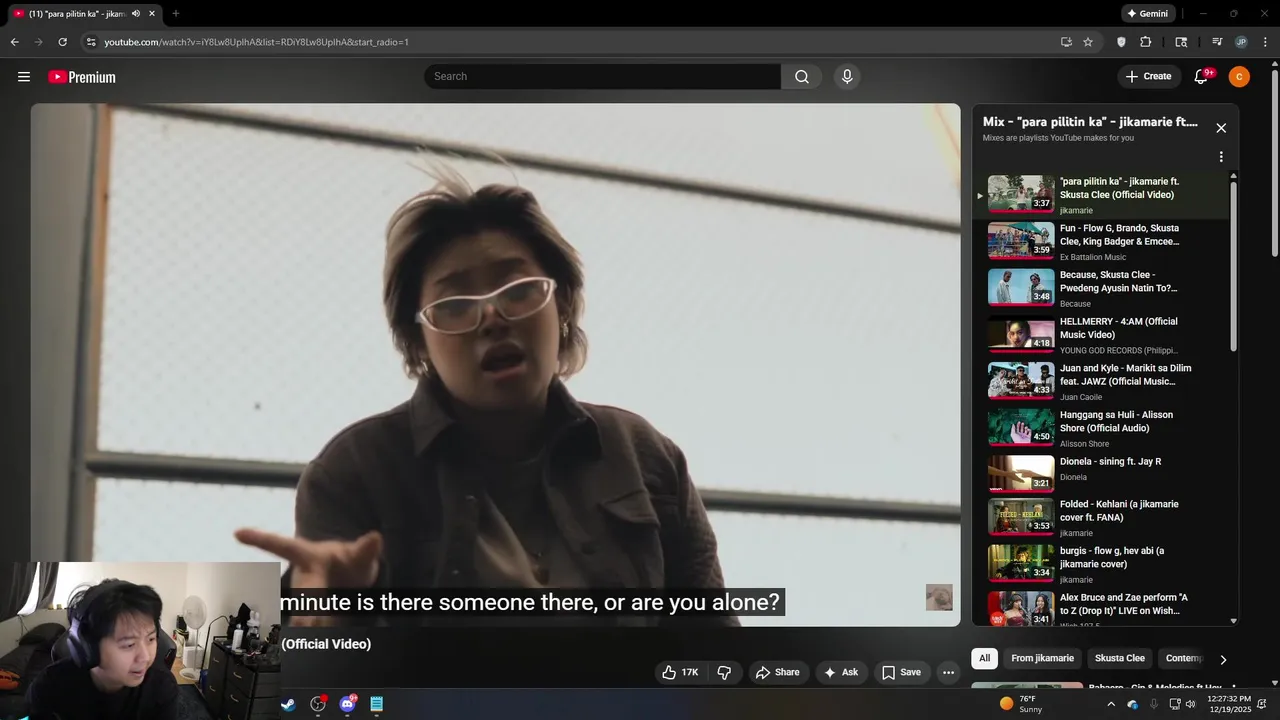Click the Ask button

(x=841, y=672)
